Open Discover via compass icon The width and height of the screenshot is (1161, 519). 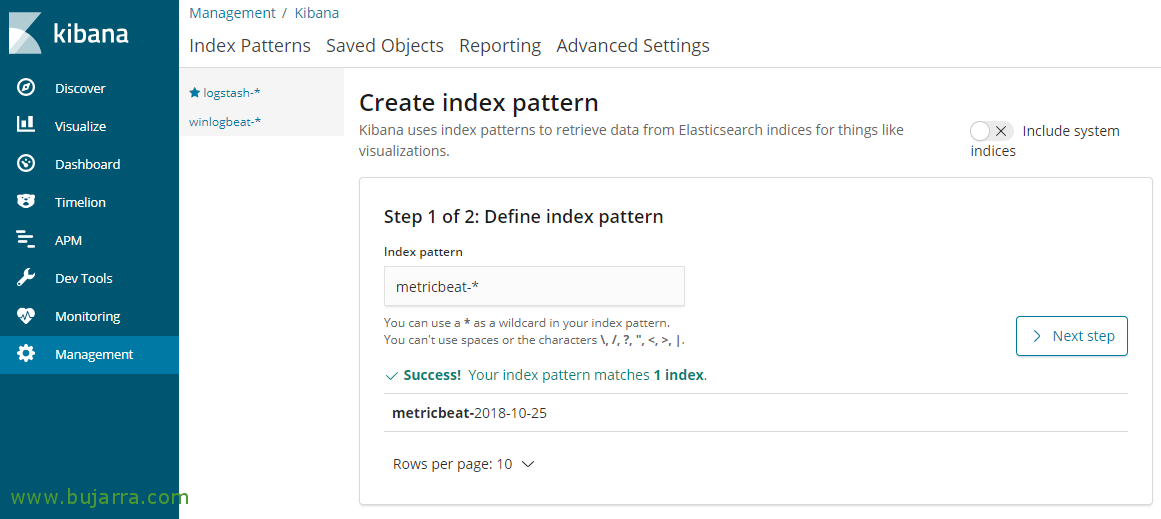pos(26,88)
